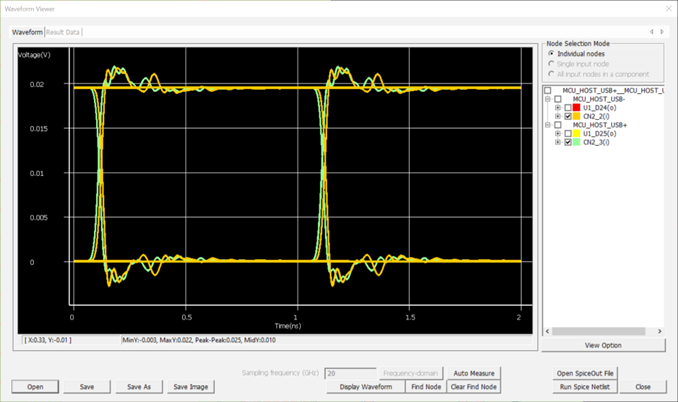Collapse the MCU_HOST_USB- tree node
This screenshot has width=678, height=402.
(x=548, y=99)
